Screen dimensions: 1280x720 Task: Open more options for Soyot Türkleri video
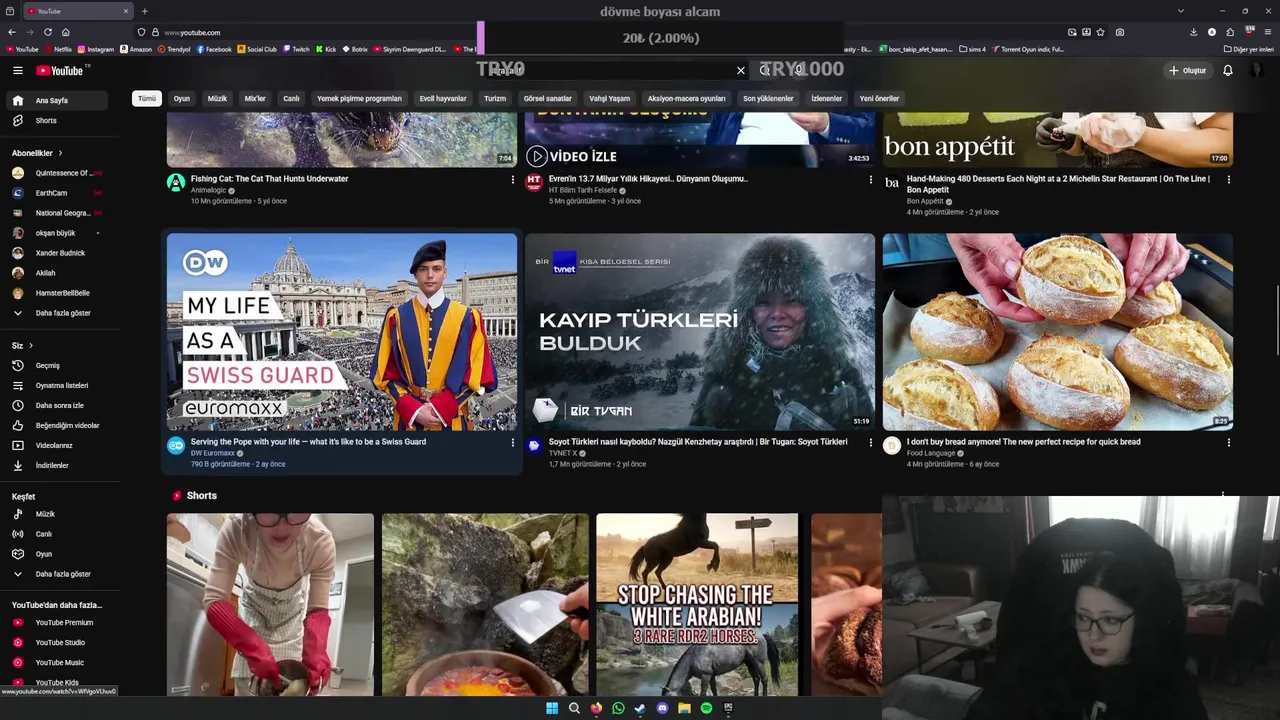(871, 443)
